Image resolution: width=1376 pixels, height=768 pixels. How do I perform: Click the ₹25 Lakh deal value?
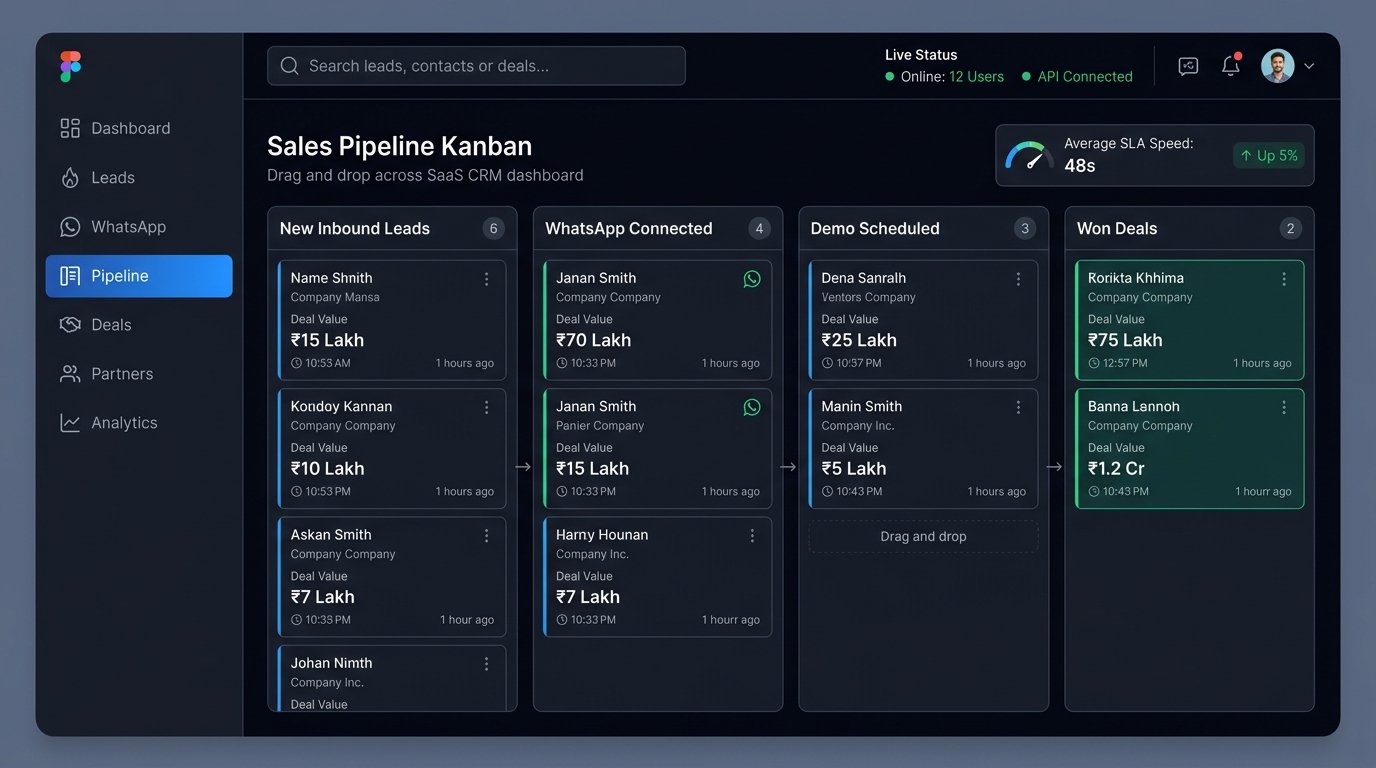click(x=859, y=340)
